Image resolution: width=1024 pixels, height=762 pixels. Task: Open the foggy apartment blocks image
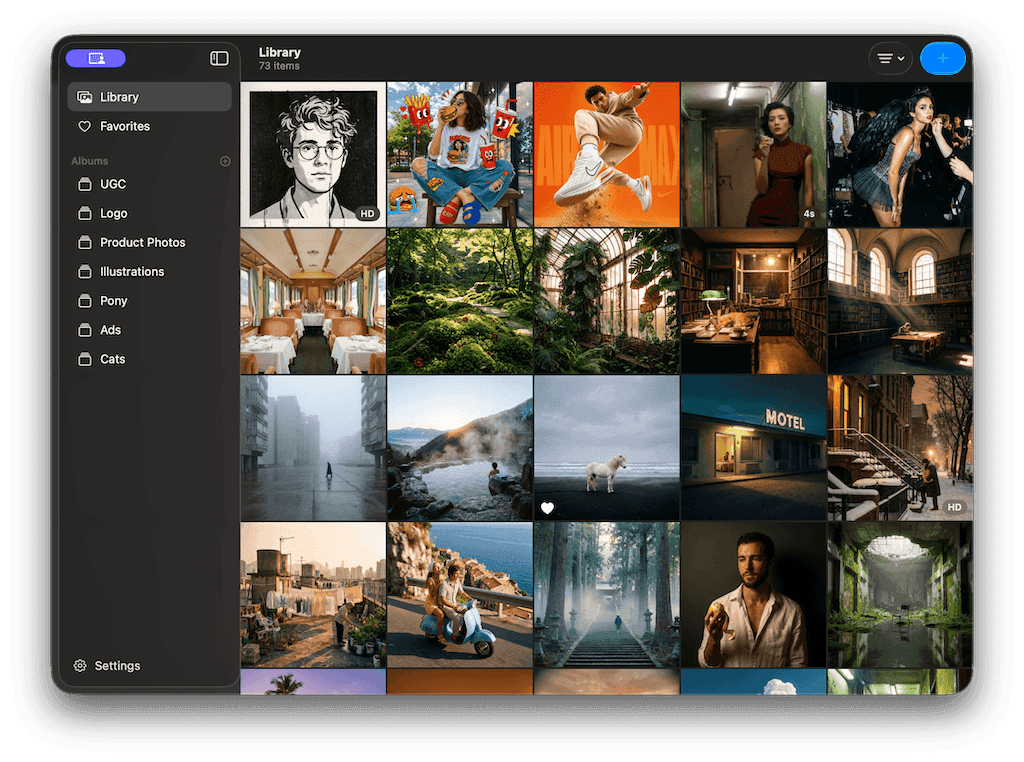313,448
